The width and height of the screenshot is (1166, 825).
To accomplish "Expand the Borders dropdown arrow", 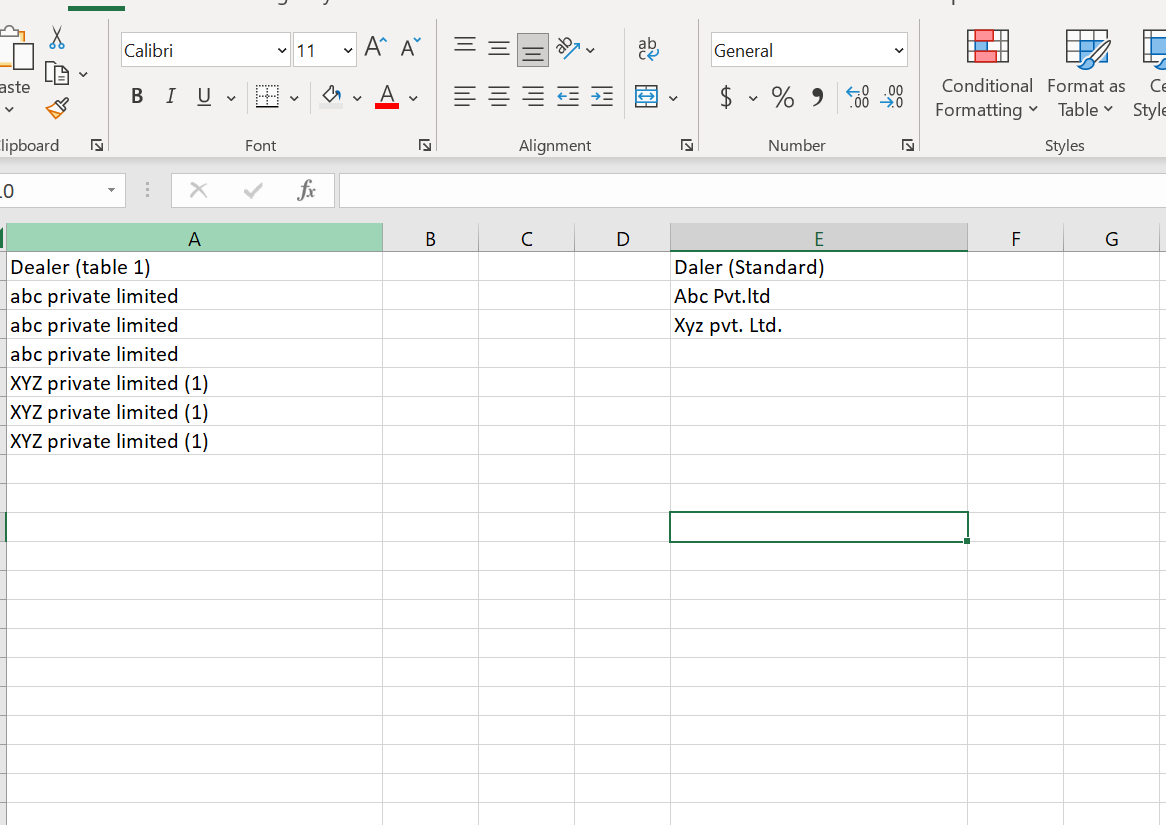I will coord(294,97).
